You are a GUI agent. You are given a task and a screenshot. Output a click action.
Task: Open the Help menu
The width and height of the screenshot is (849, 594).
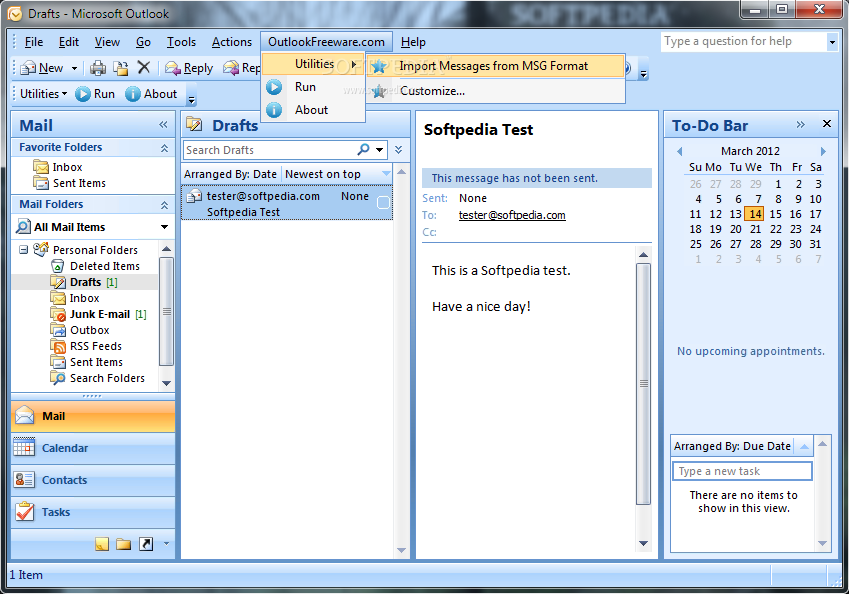413,42
